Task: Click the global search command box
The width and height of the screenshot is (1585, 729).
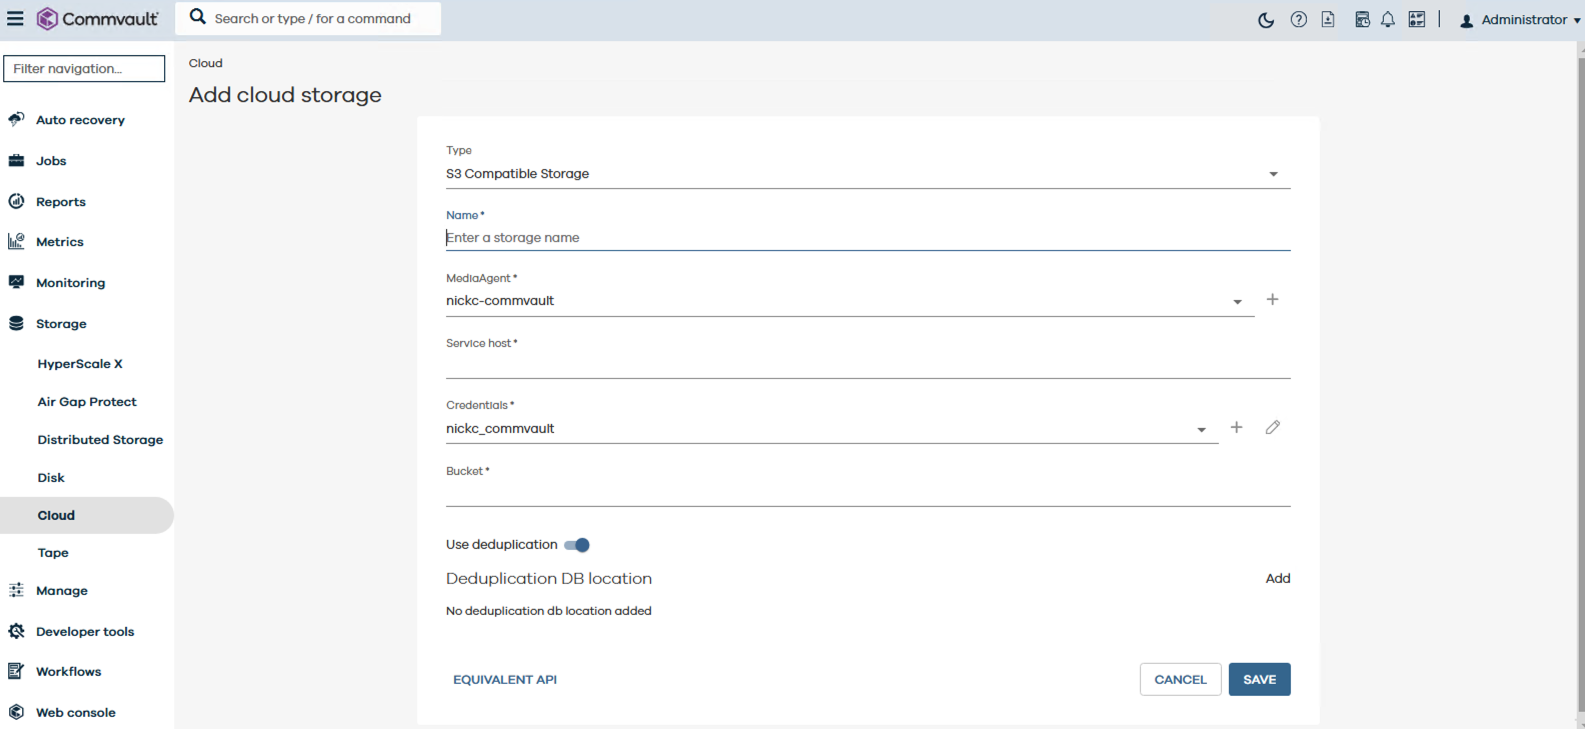Action: point(308,18)
